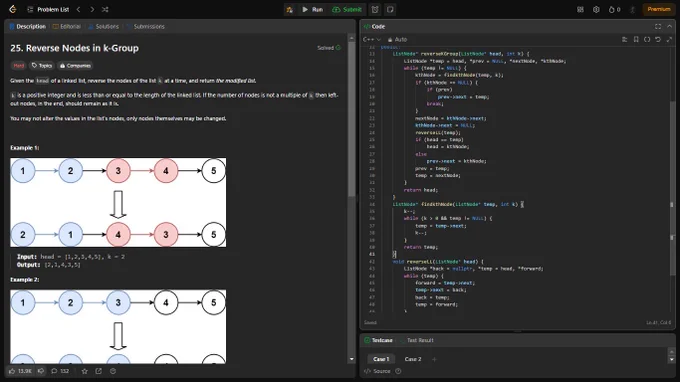Click the 'return head;' code line

point(420,190)
